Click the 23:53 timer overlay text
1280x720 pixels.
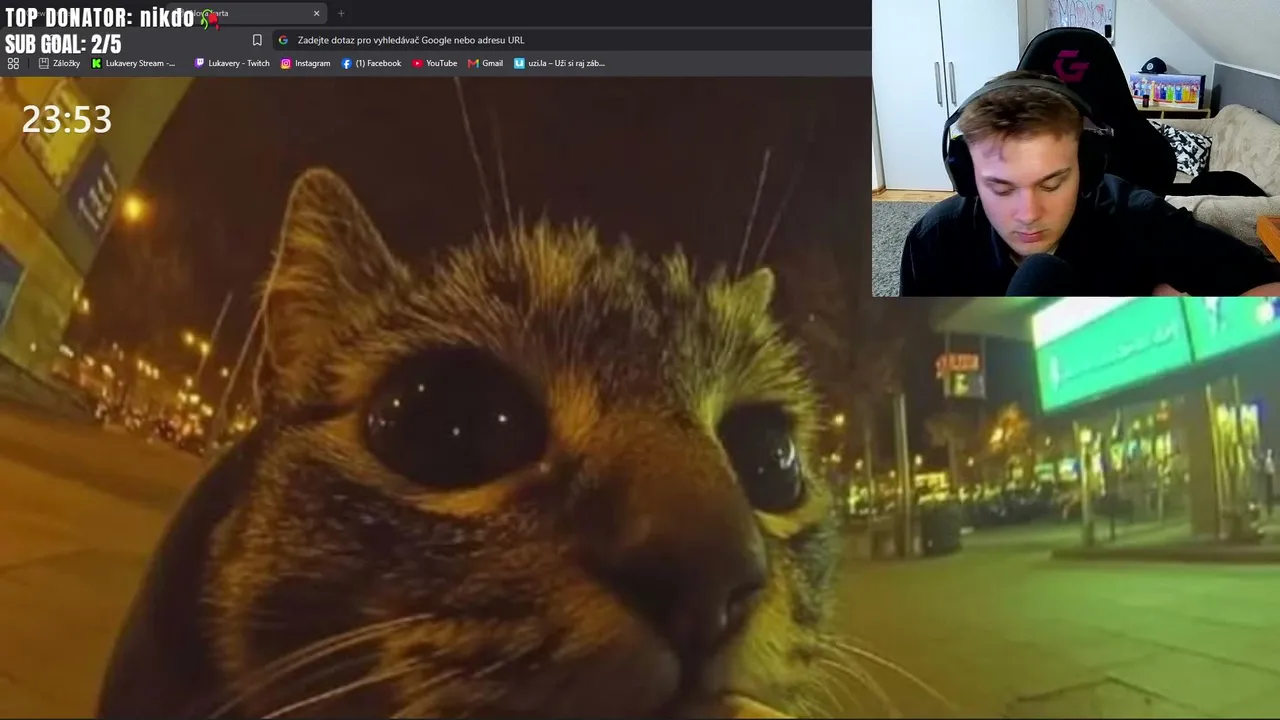pos(67,120)
